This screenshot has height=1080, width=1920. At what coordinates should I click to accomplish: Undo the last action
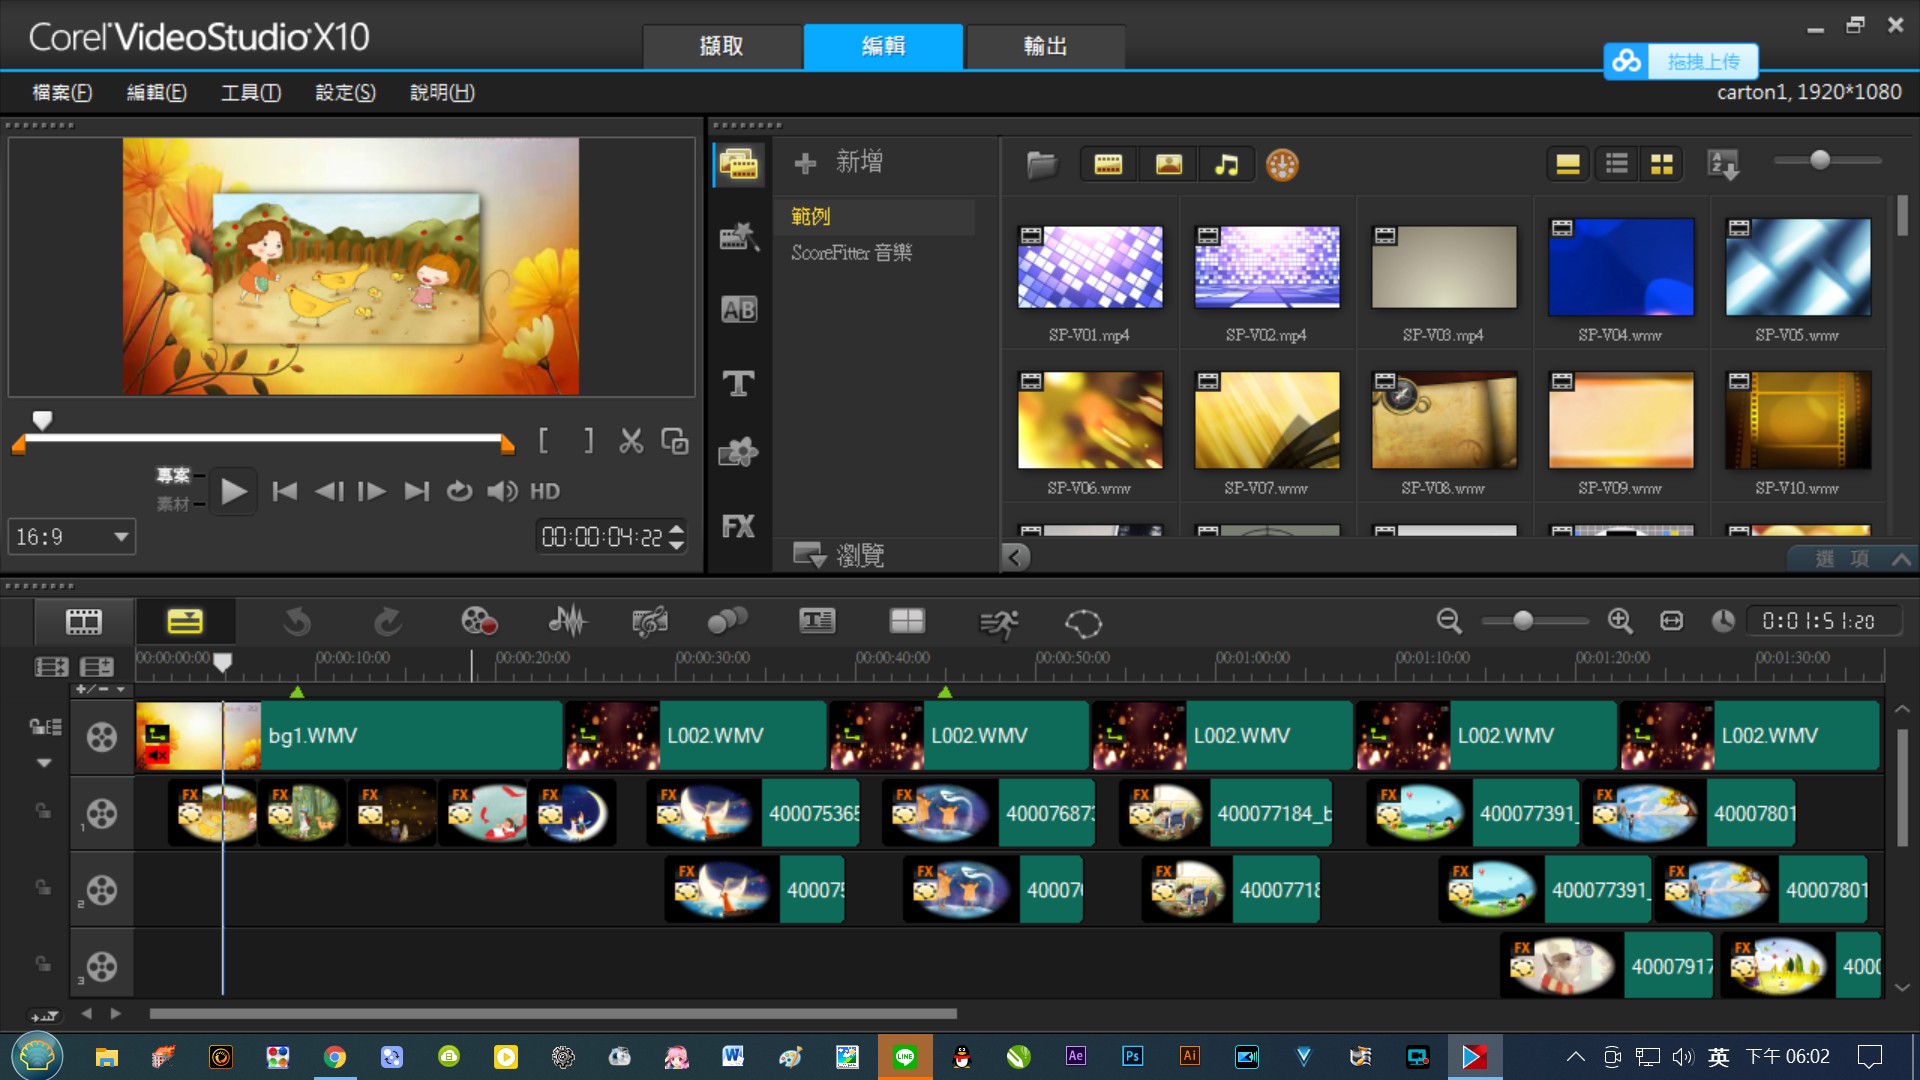[x=297, y=622]
